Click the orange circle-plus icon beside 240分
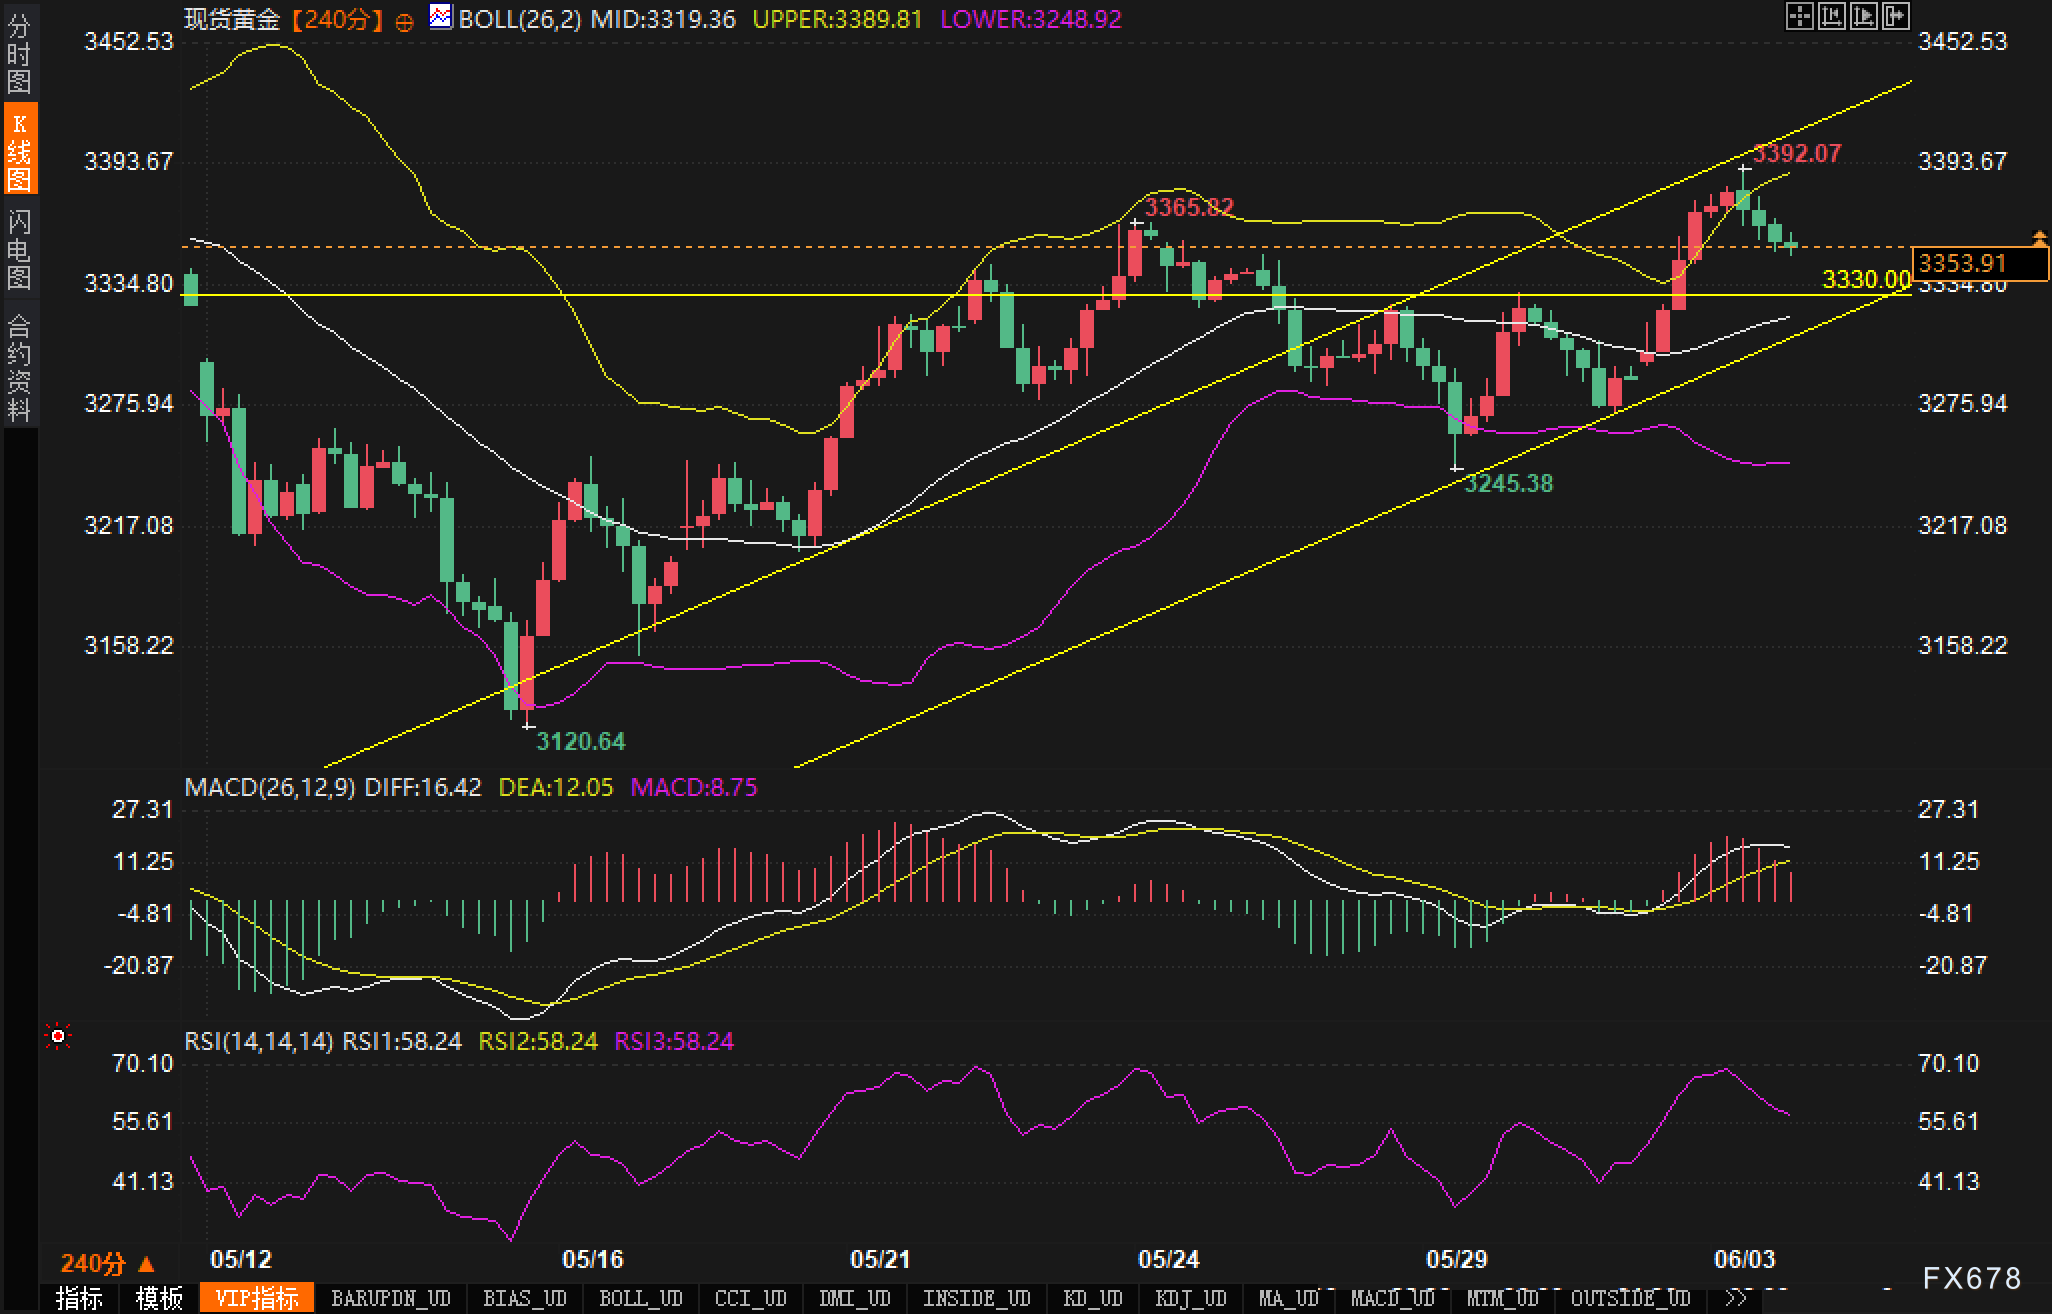 (405, 23)
